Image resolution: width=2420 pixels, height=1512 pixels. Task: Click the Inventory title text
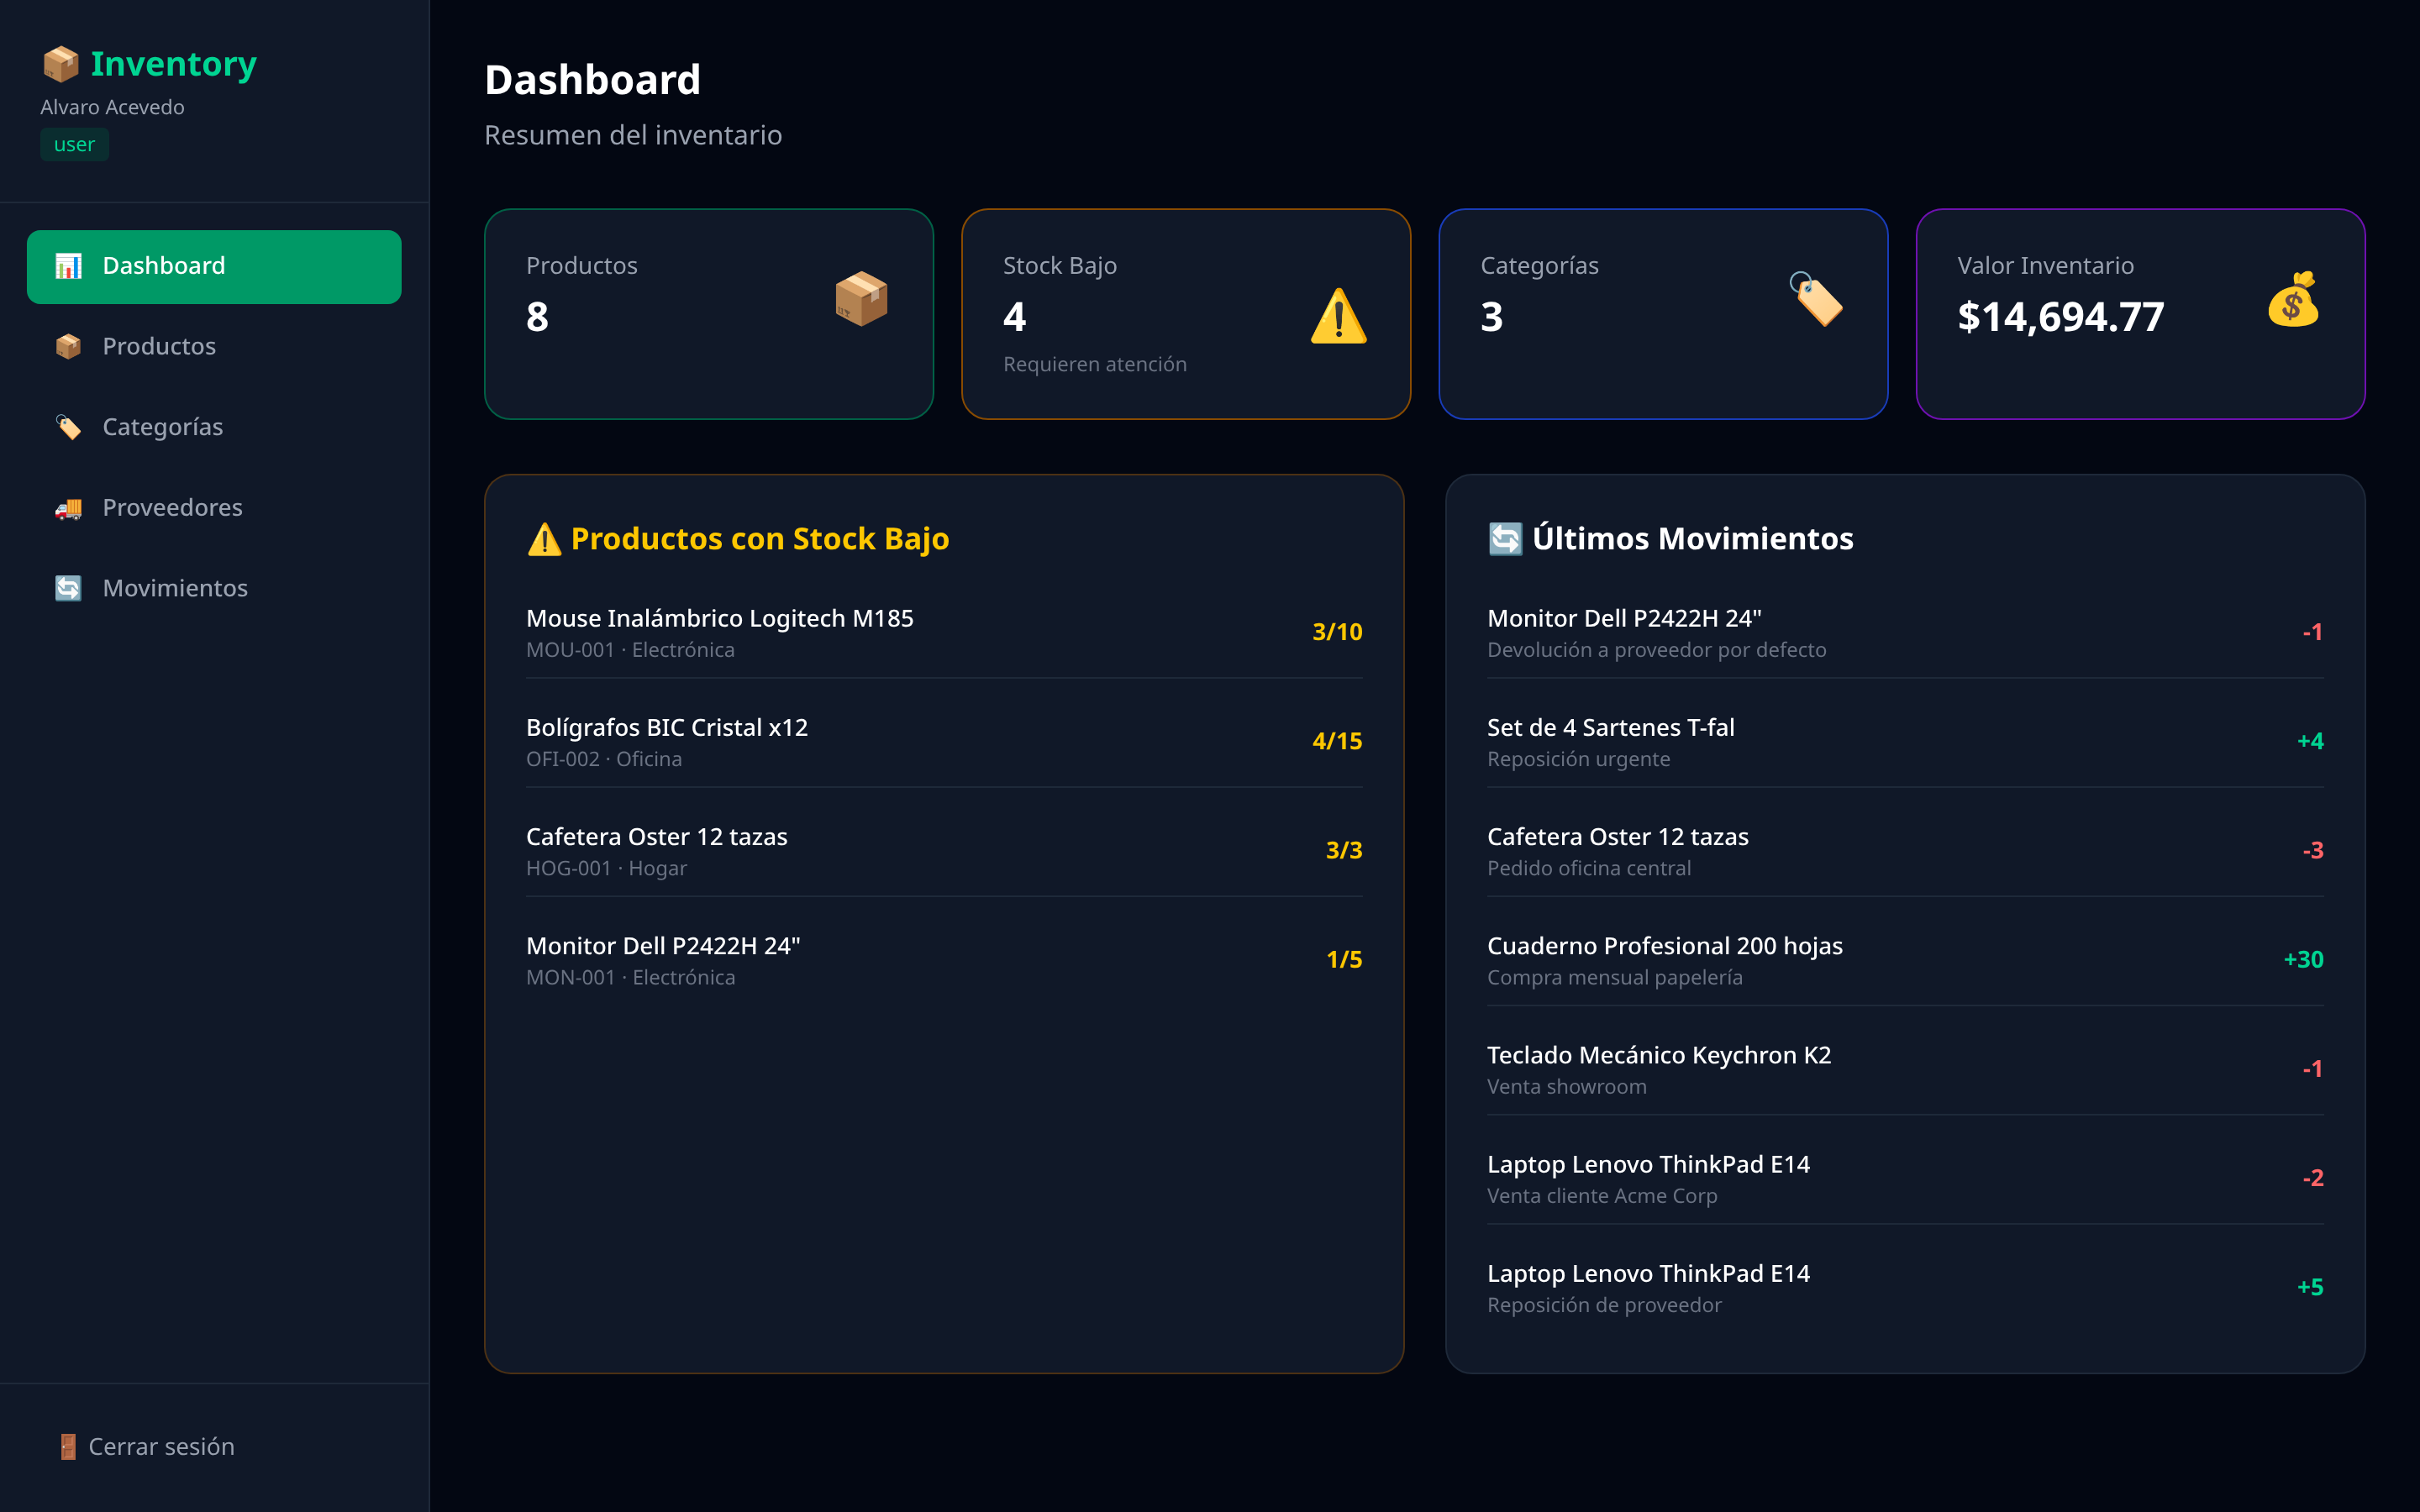174,64
